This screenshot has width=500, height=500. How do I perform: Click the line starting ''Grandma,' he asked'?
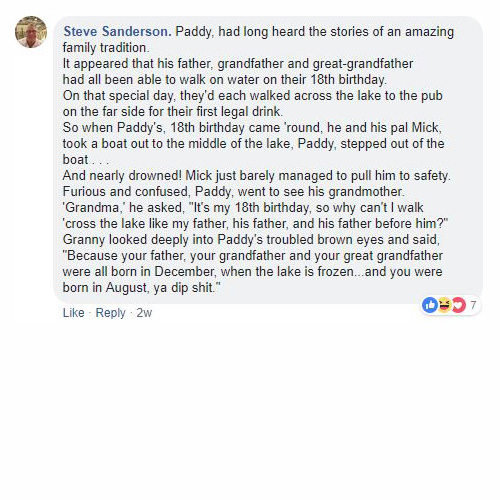coord(243,208)
